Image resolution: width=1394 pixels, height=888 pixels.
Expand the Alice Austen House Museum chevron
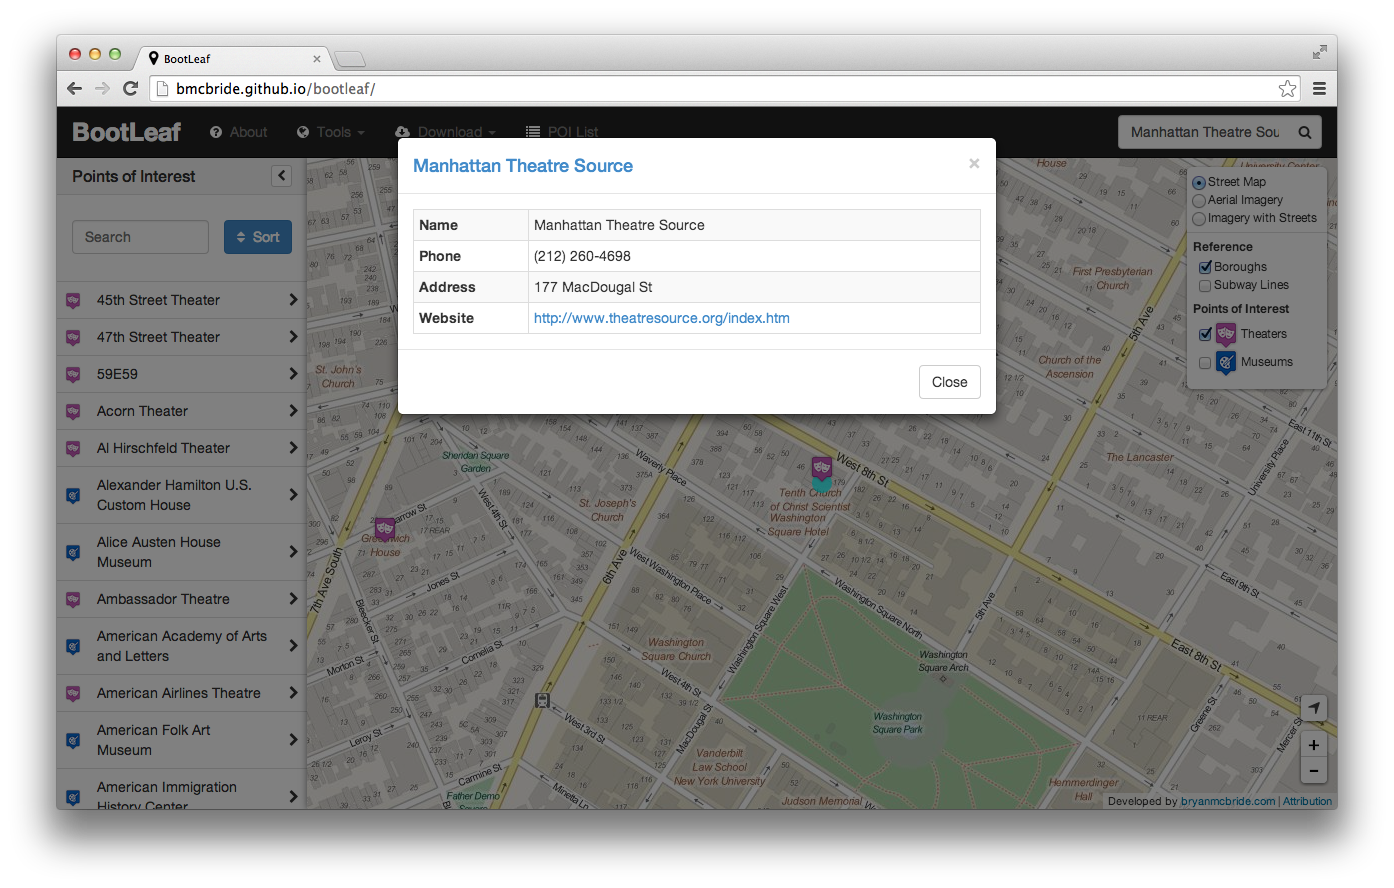point(293,552)
